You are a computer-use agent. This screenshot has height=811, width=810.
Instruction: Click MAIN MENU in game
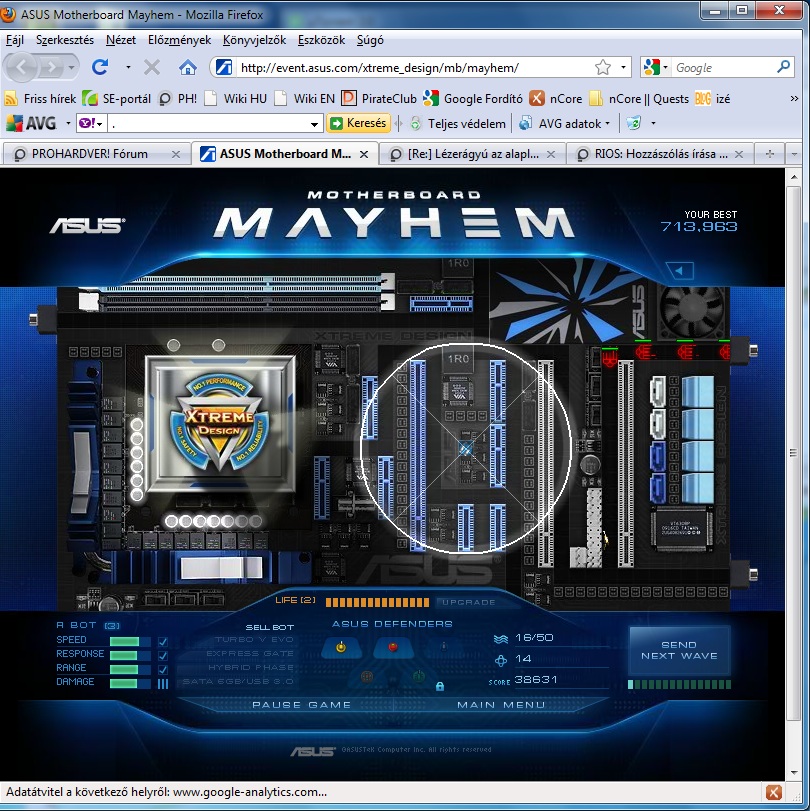(501, 704)
